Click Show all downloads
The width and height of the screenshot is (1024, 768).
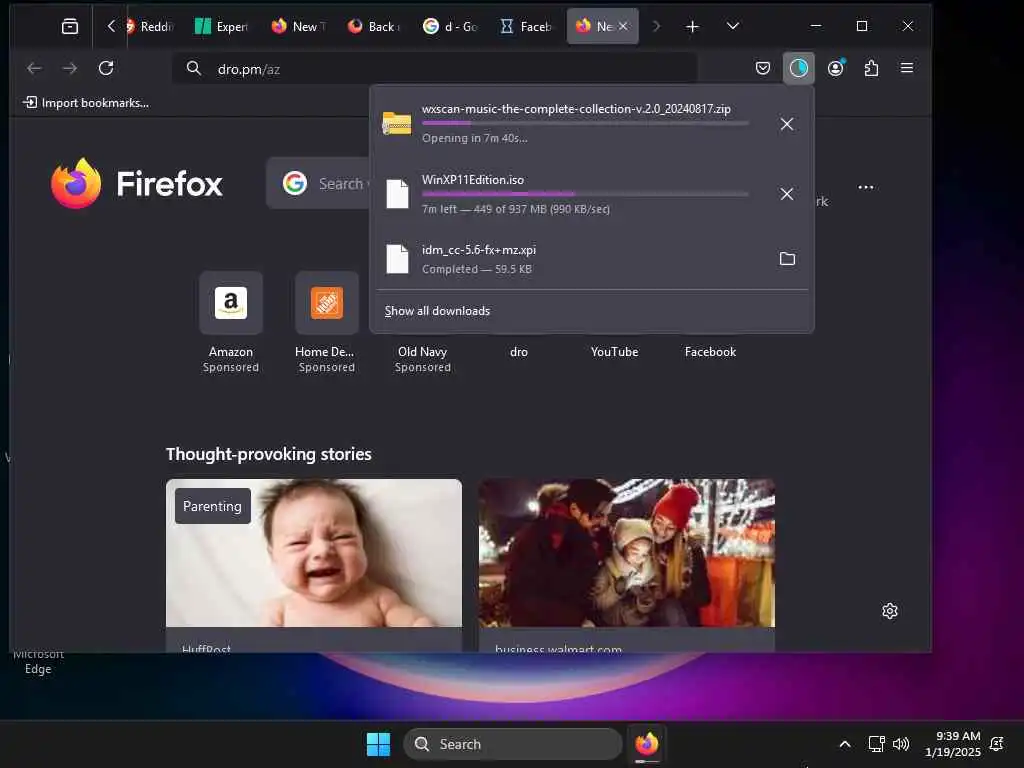tap(437, 311)
